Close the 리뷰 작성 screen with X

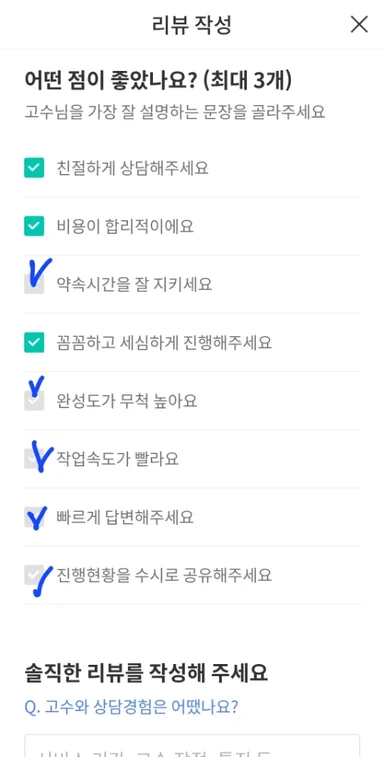click(x=359, y=24)
